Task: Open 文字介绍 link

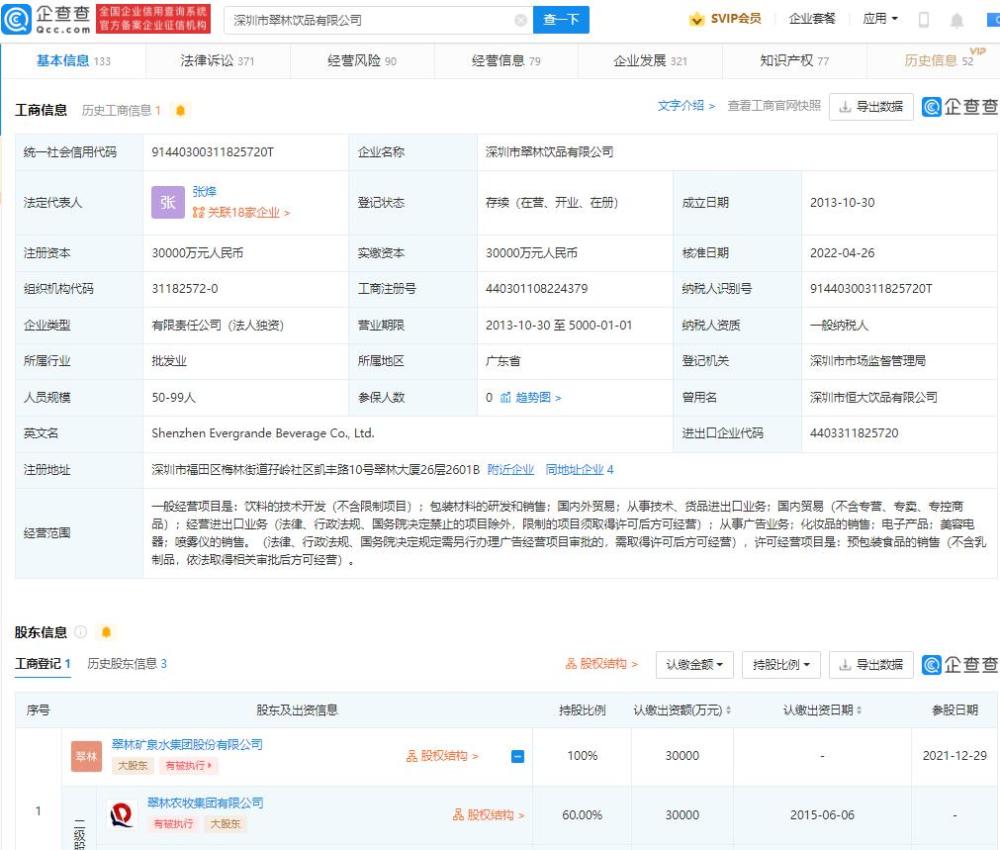Action: 686,106
